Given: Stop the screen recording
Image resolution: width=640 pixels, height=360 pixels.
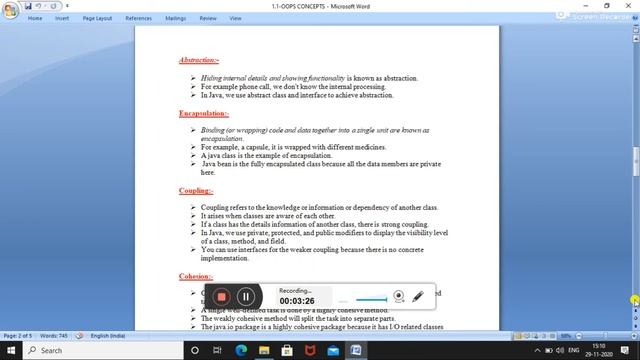Looking at the screenshot, I should 221,297.
